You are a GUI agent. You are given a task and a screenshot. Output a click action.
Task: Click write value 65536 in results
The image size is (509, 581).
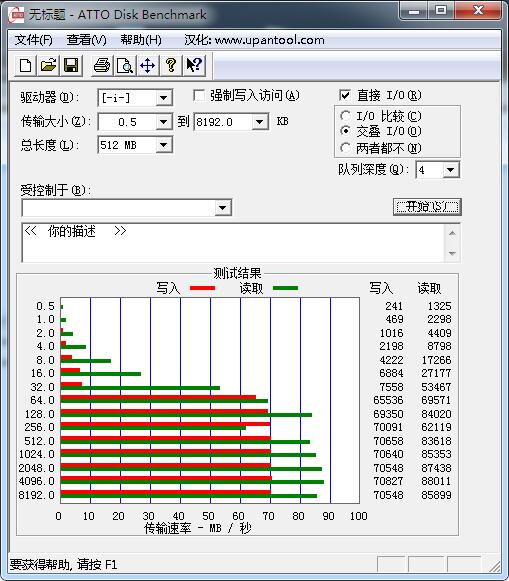[x=388, y=400]
